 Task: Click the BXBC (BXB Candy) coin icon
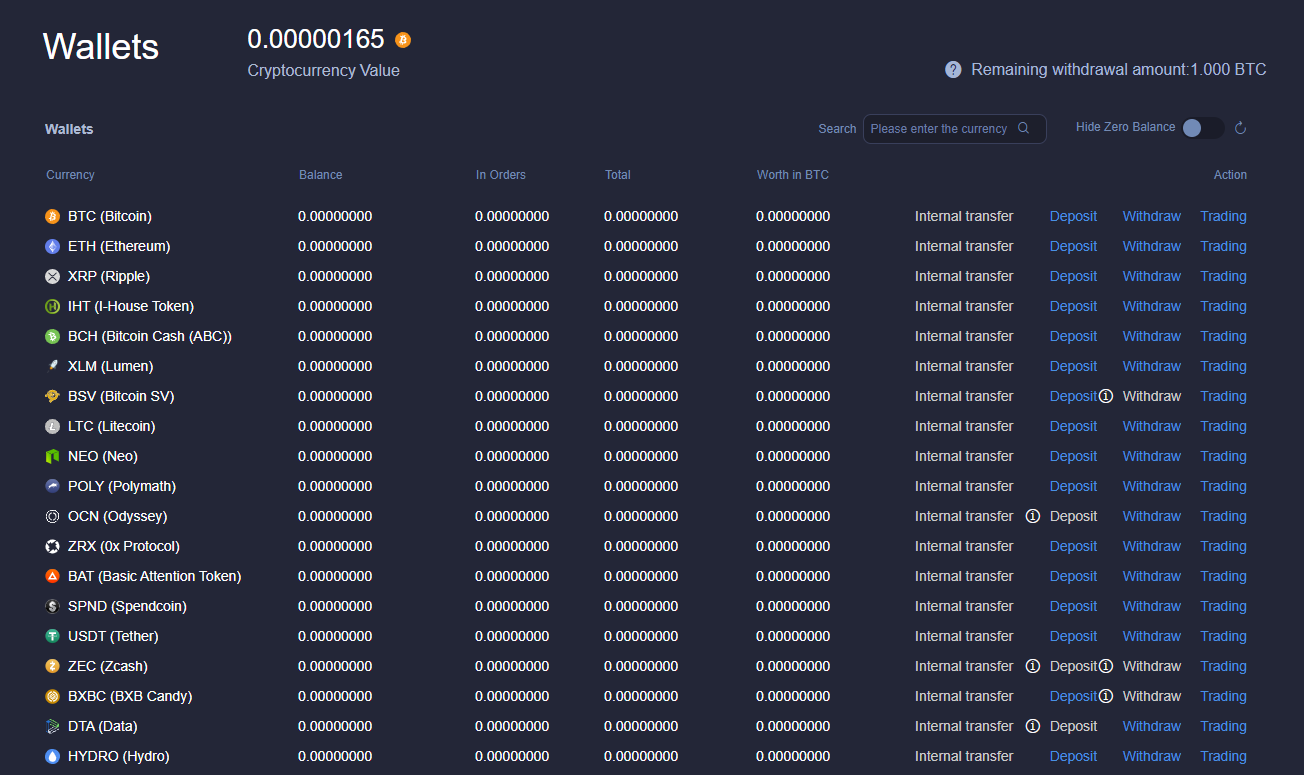coord(53,696)
